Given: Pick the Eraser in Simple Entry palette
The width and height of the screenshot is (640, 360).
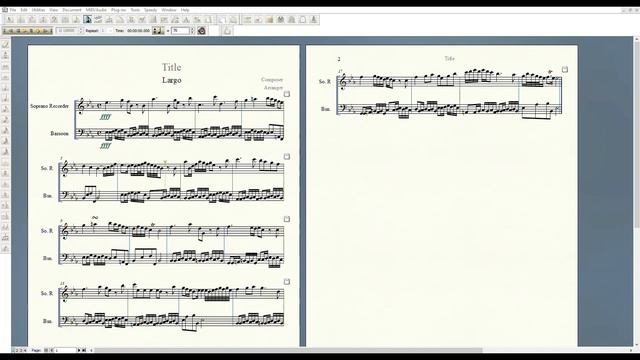Looking at the screenshot, I should tap(5, 44).
